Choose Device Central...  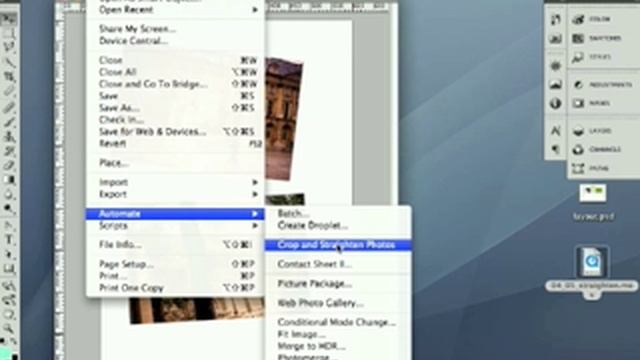(175, 41)
